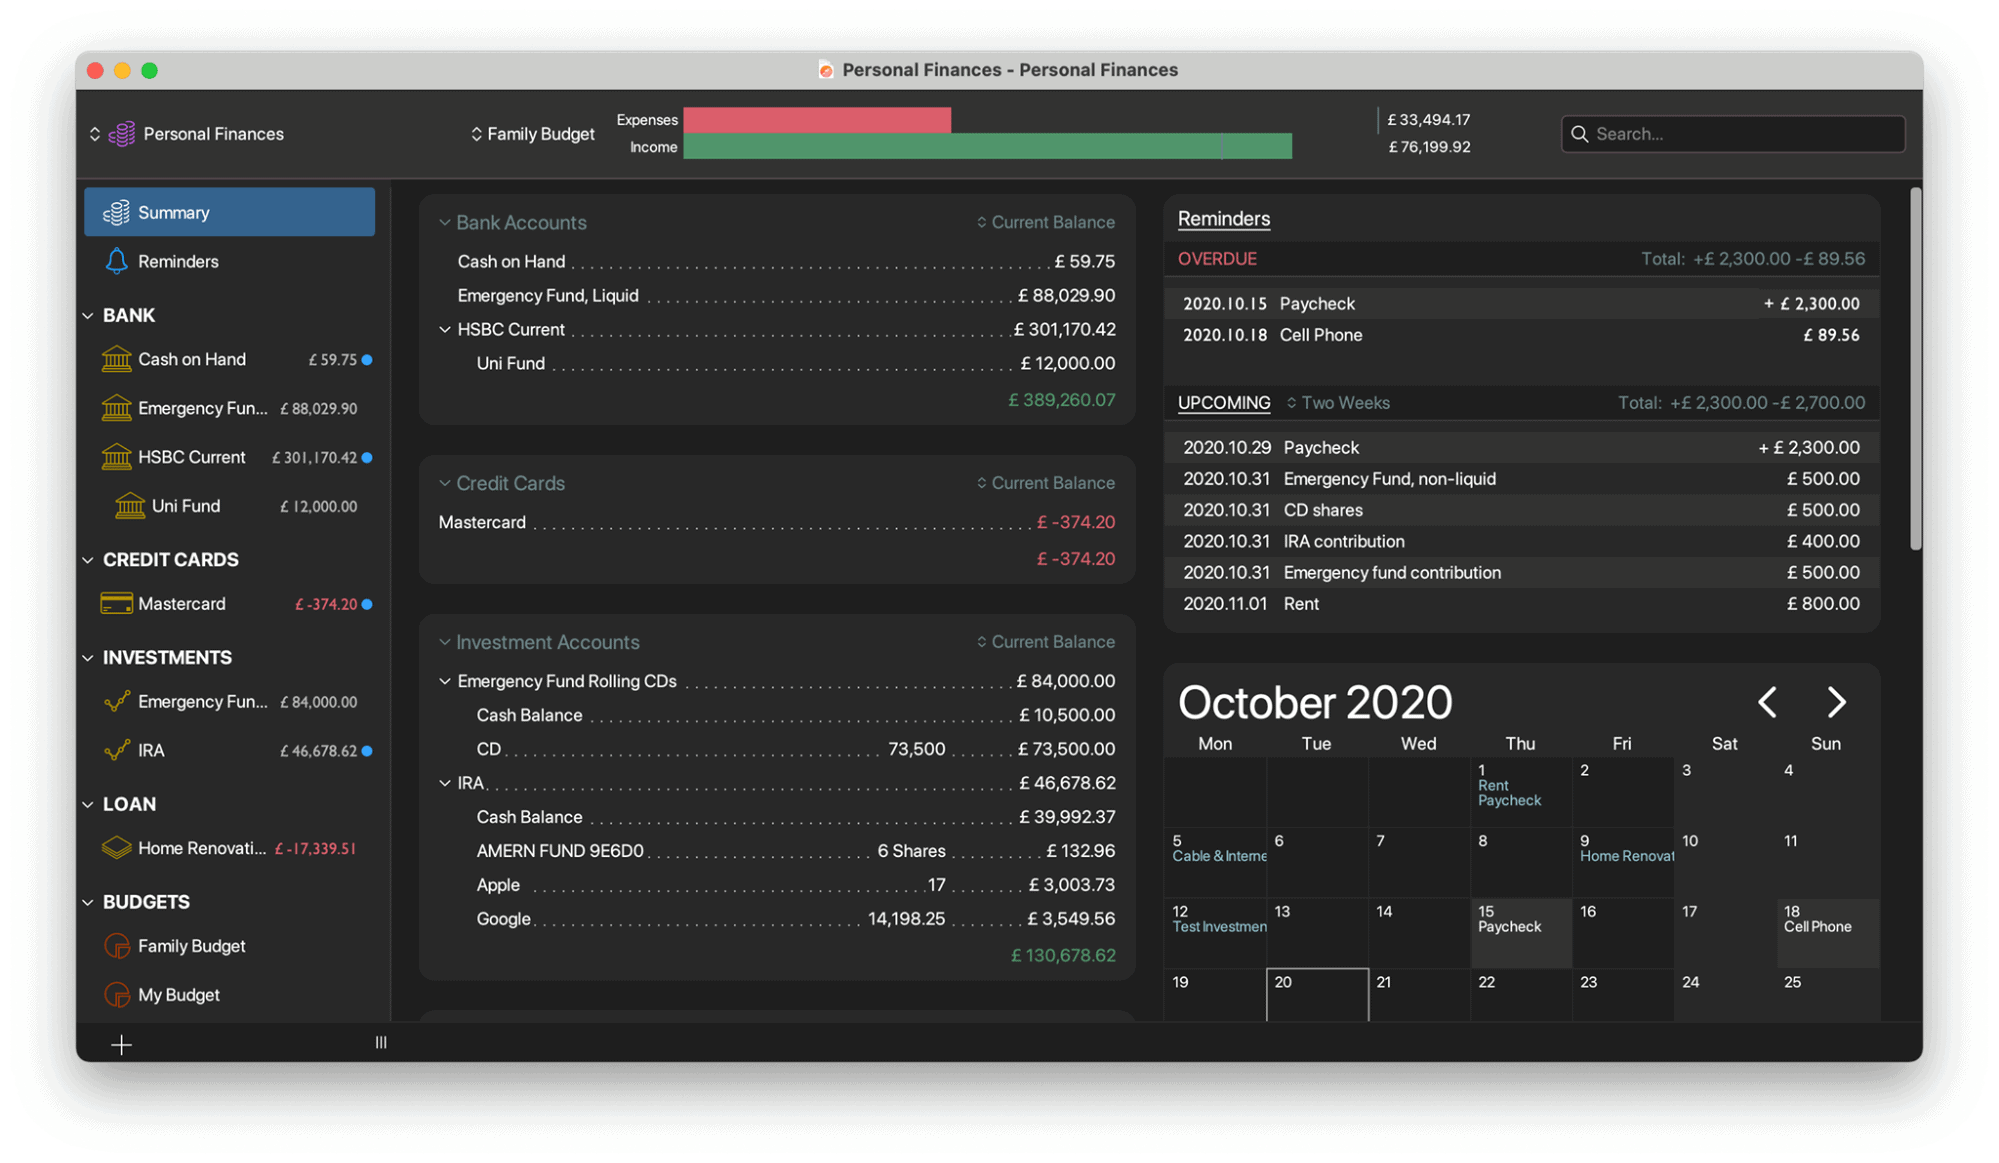Go to previous month in calendar

1768,702
